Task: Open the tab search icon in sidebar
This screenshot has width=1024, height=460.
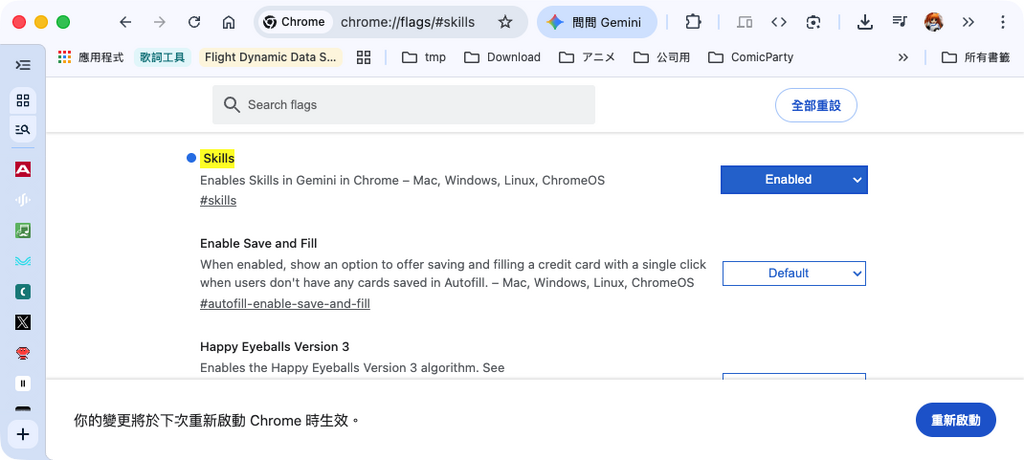Action: click(22, 129)
